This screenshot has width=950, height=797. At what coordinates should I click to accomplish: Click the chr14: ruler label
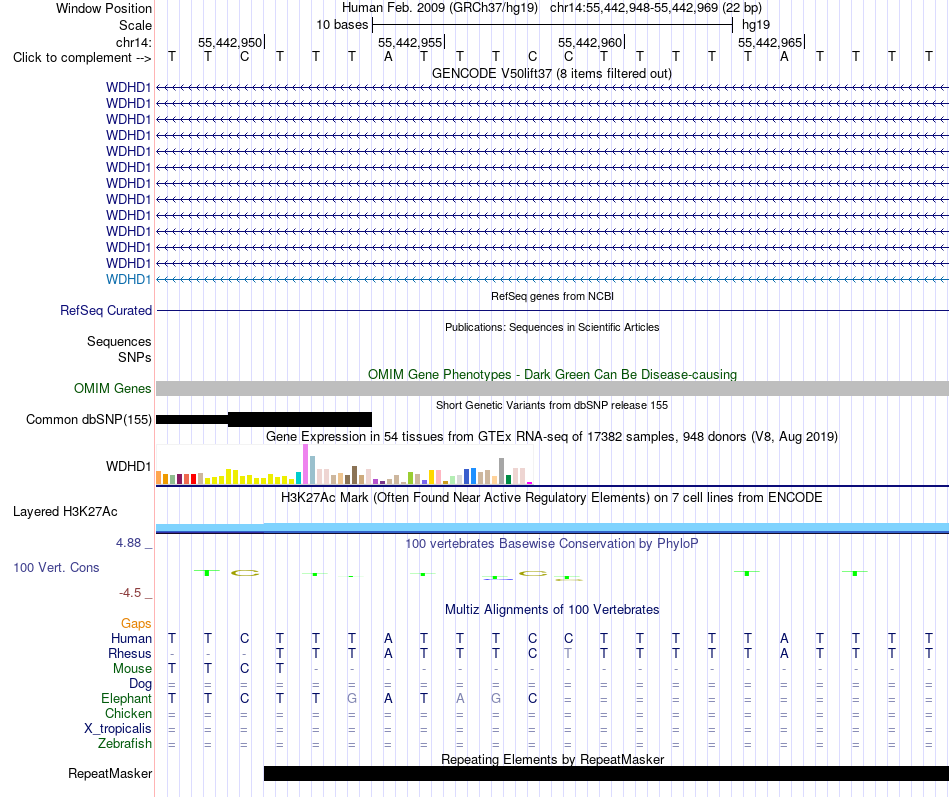click(x=133, y=42)
